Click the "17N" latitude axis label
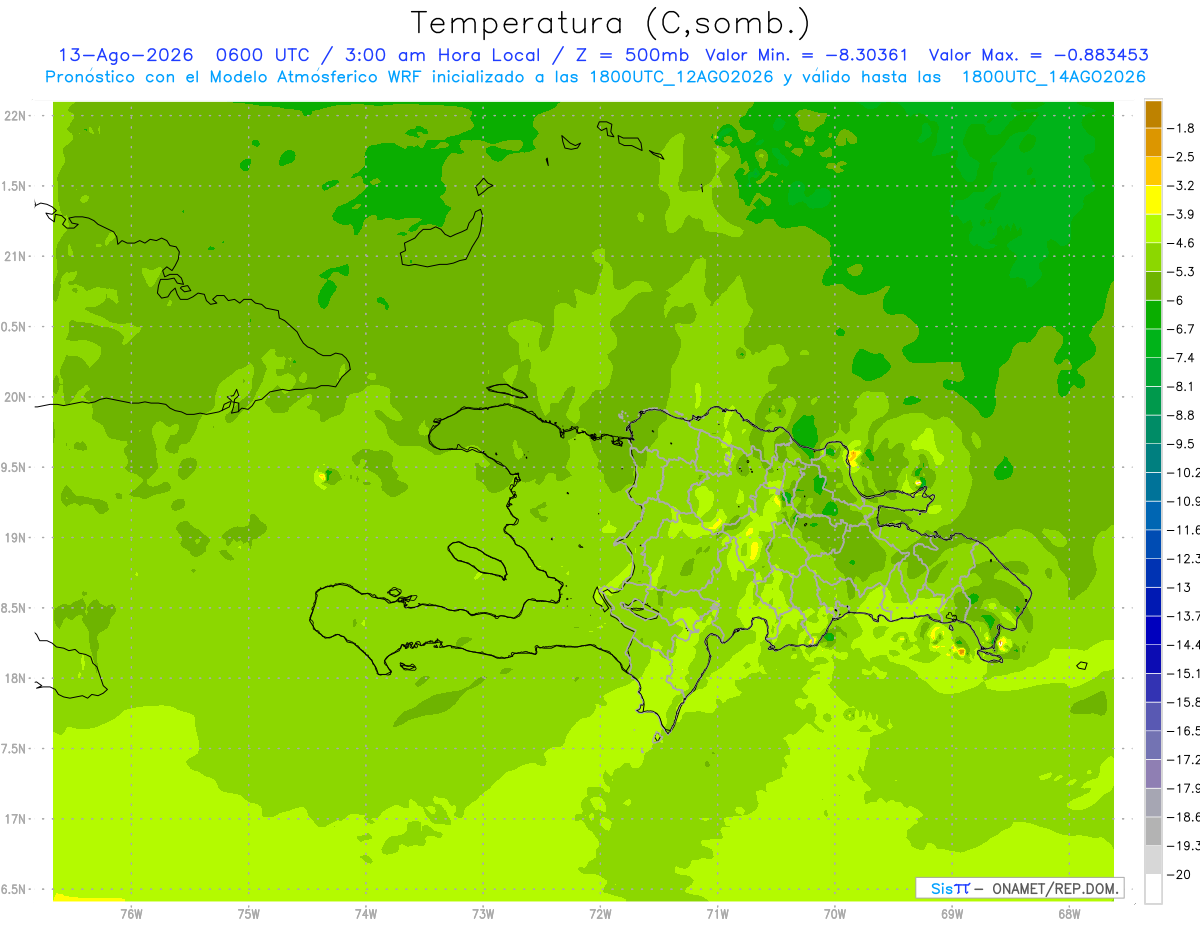1200x927 pixels. pos(16,820)
